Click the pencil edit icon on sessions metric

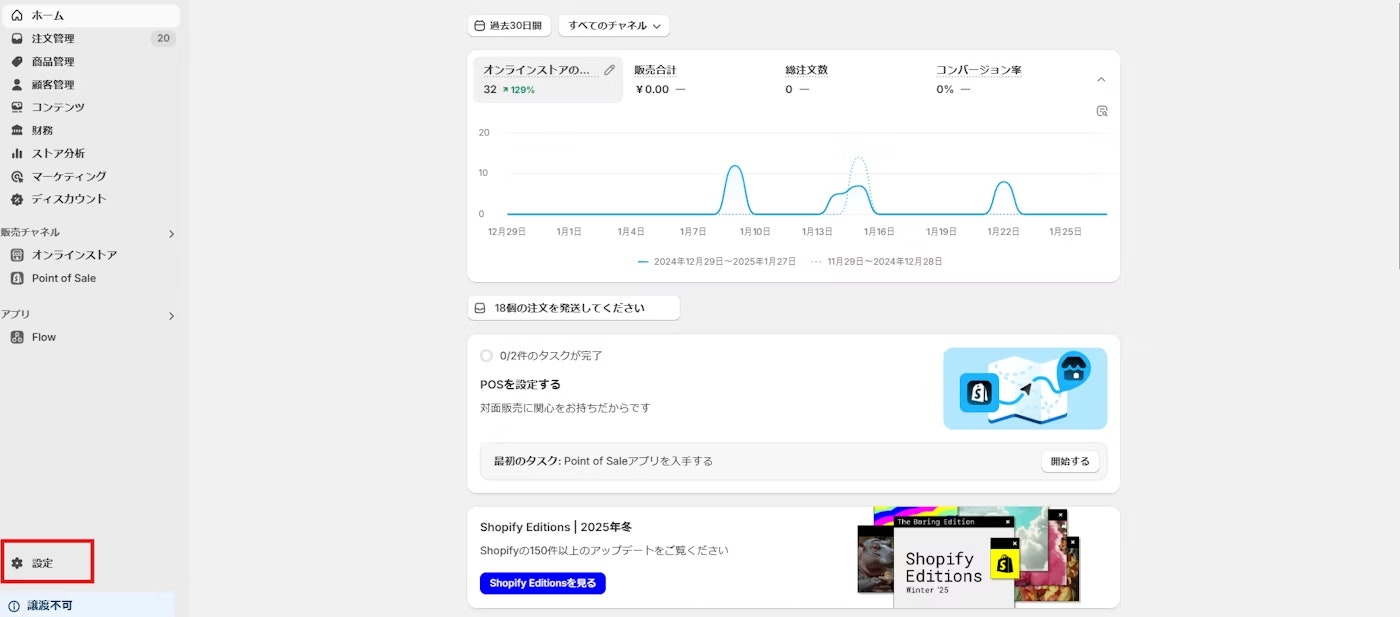tap(609, 70)
